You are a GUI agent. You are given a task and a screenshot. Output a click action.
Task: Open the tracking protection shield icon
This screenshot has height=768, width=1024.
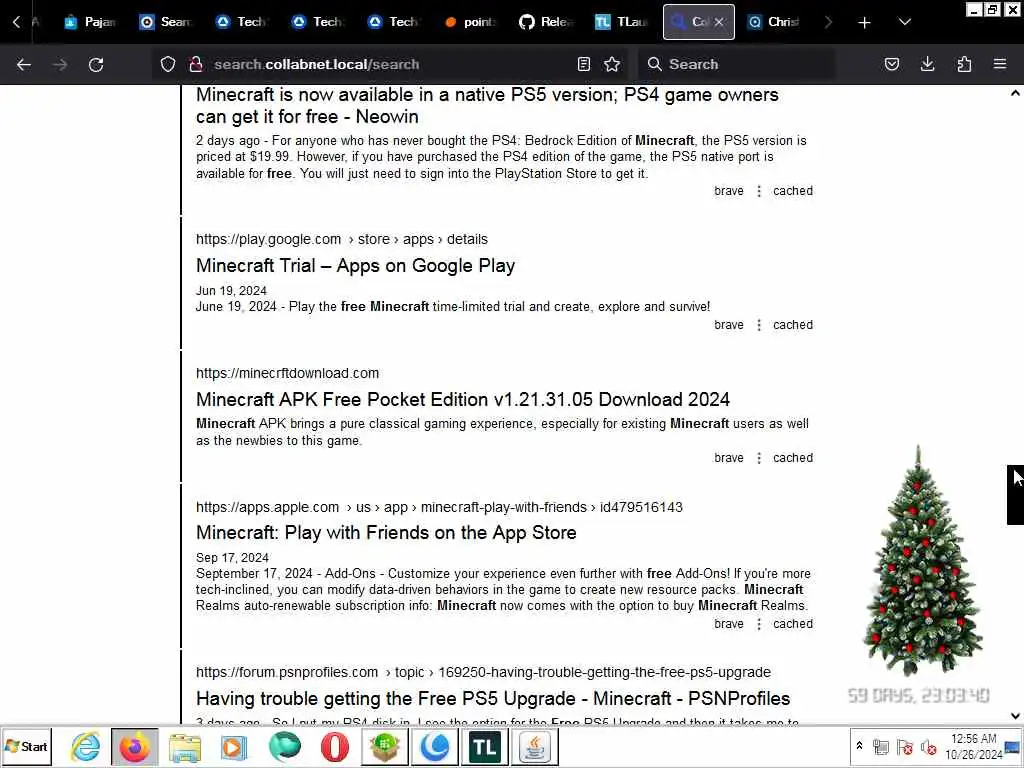(x=168, y=64)
